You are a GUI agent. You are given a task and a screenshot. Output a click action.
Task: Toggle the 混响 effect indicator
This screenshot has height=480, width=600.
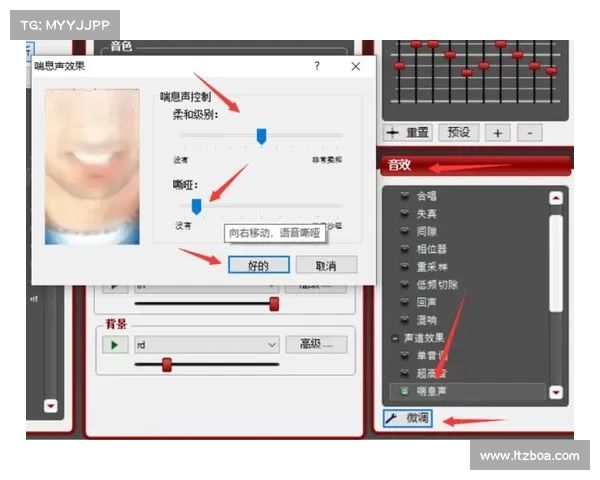(x=404, y=320)
